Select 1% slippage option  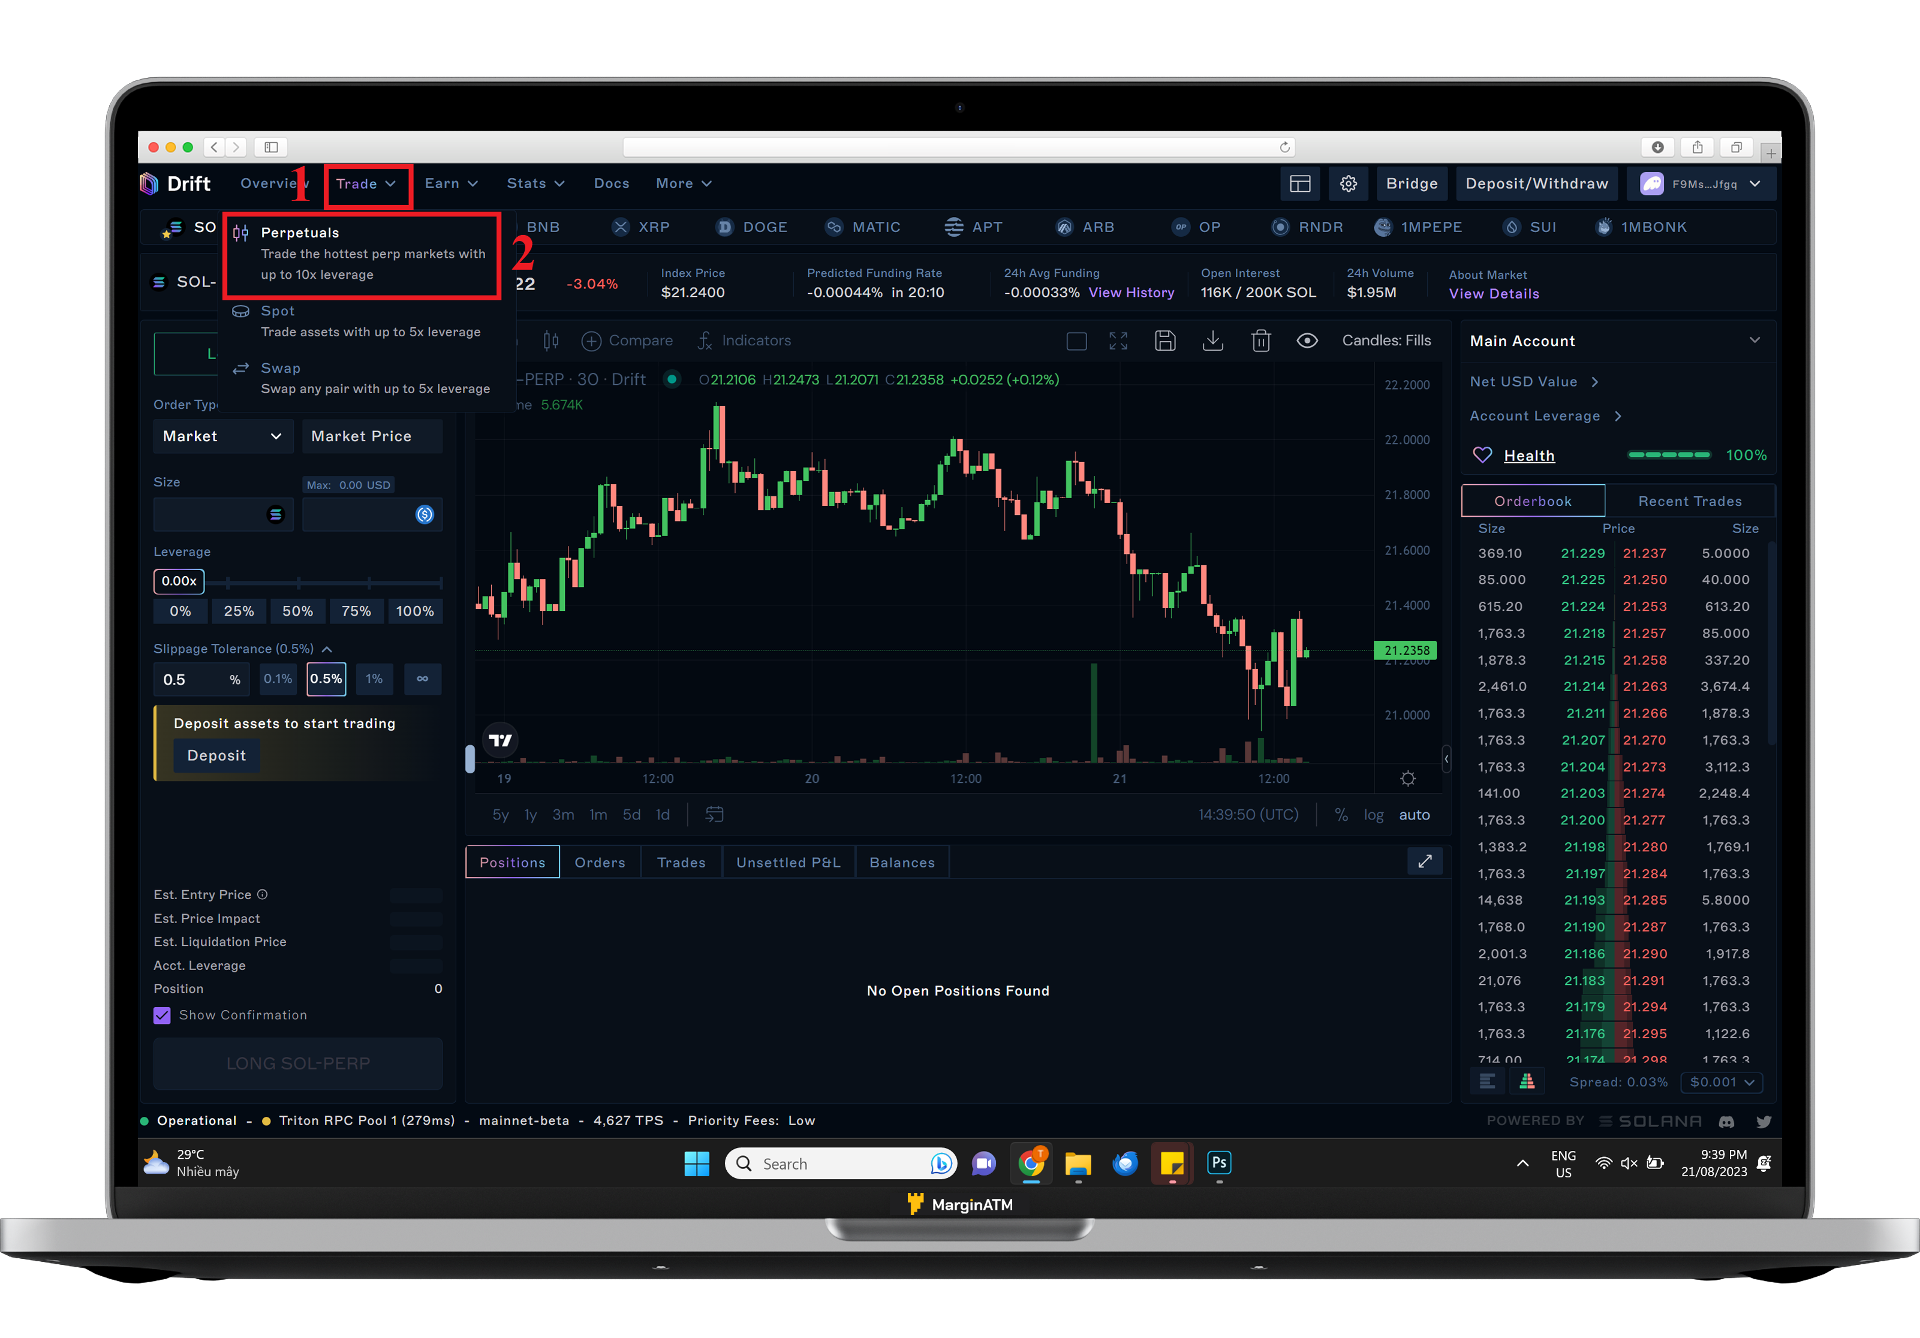(x=374, y=679)
